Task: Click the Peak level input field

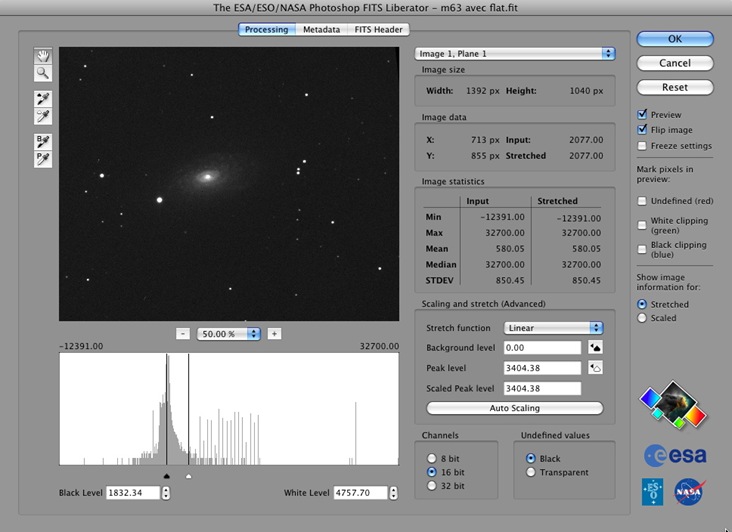Action: click(542, 368)
